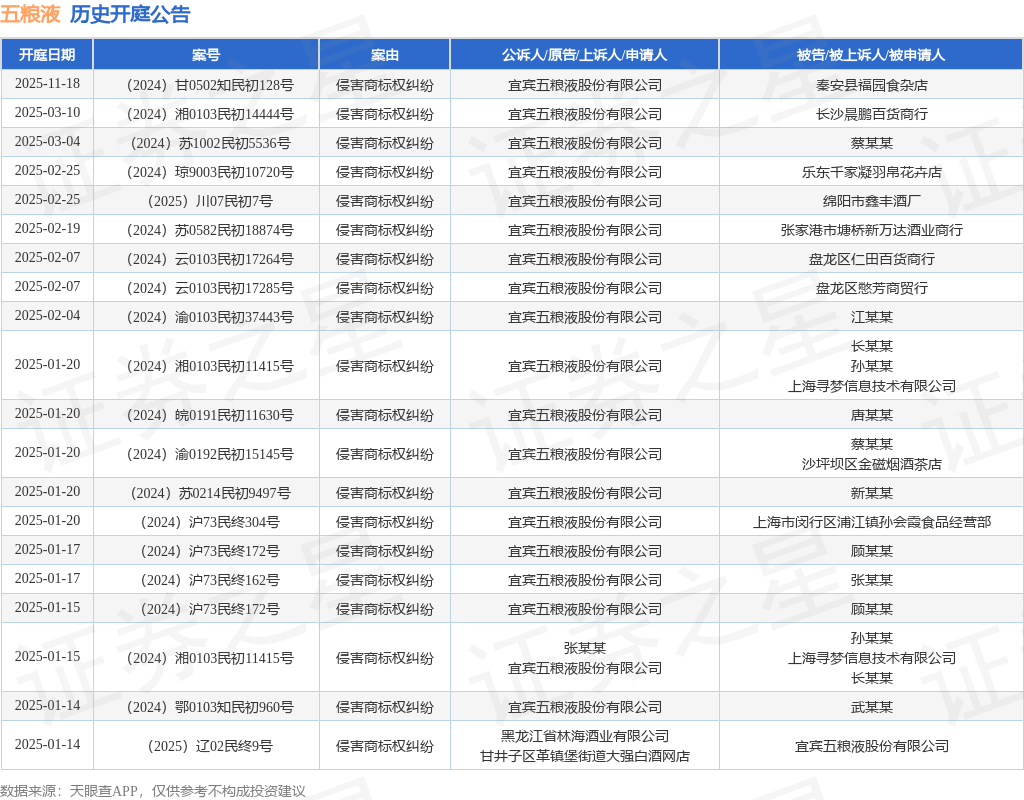Screen dimensions: 1024x800
Task: Click 侵害商标权纠纷 in 甘0502知民初128号 row
Action: click(385, 86)
